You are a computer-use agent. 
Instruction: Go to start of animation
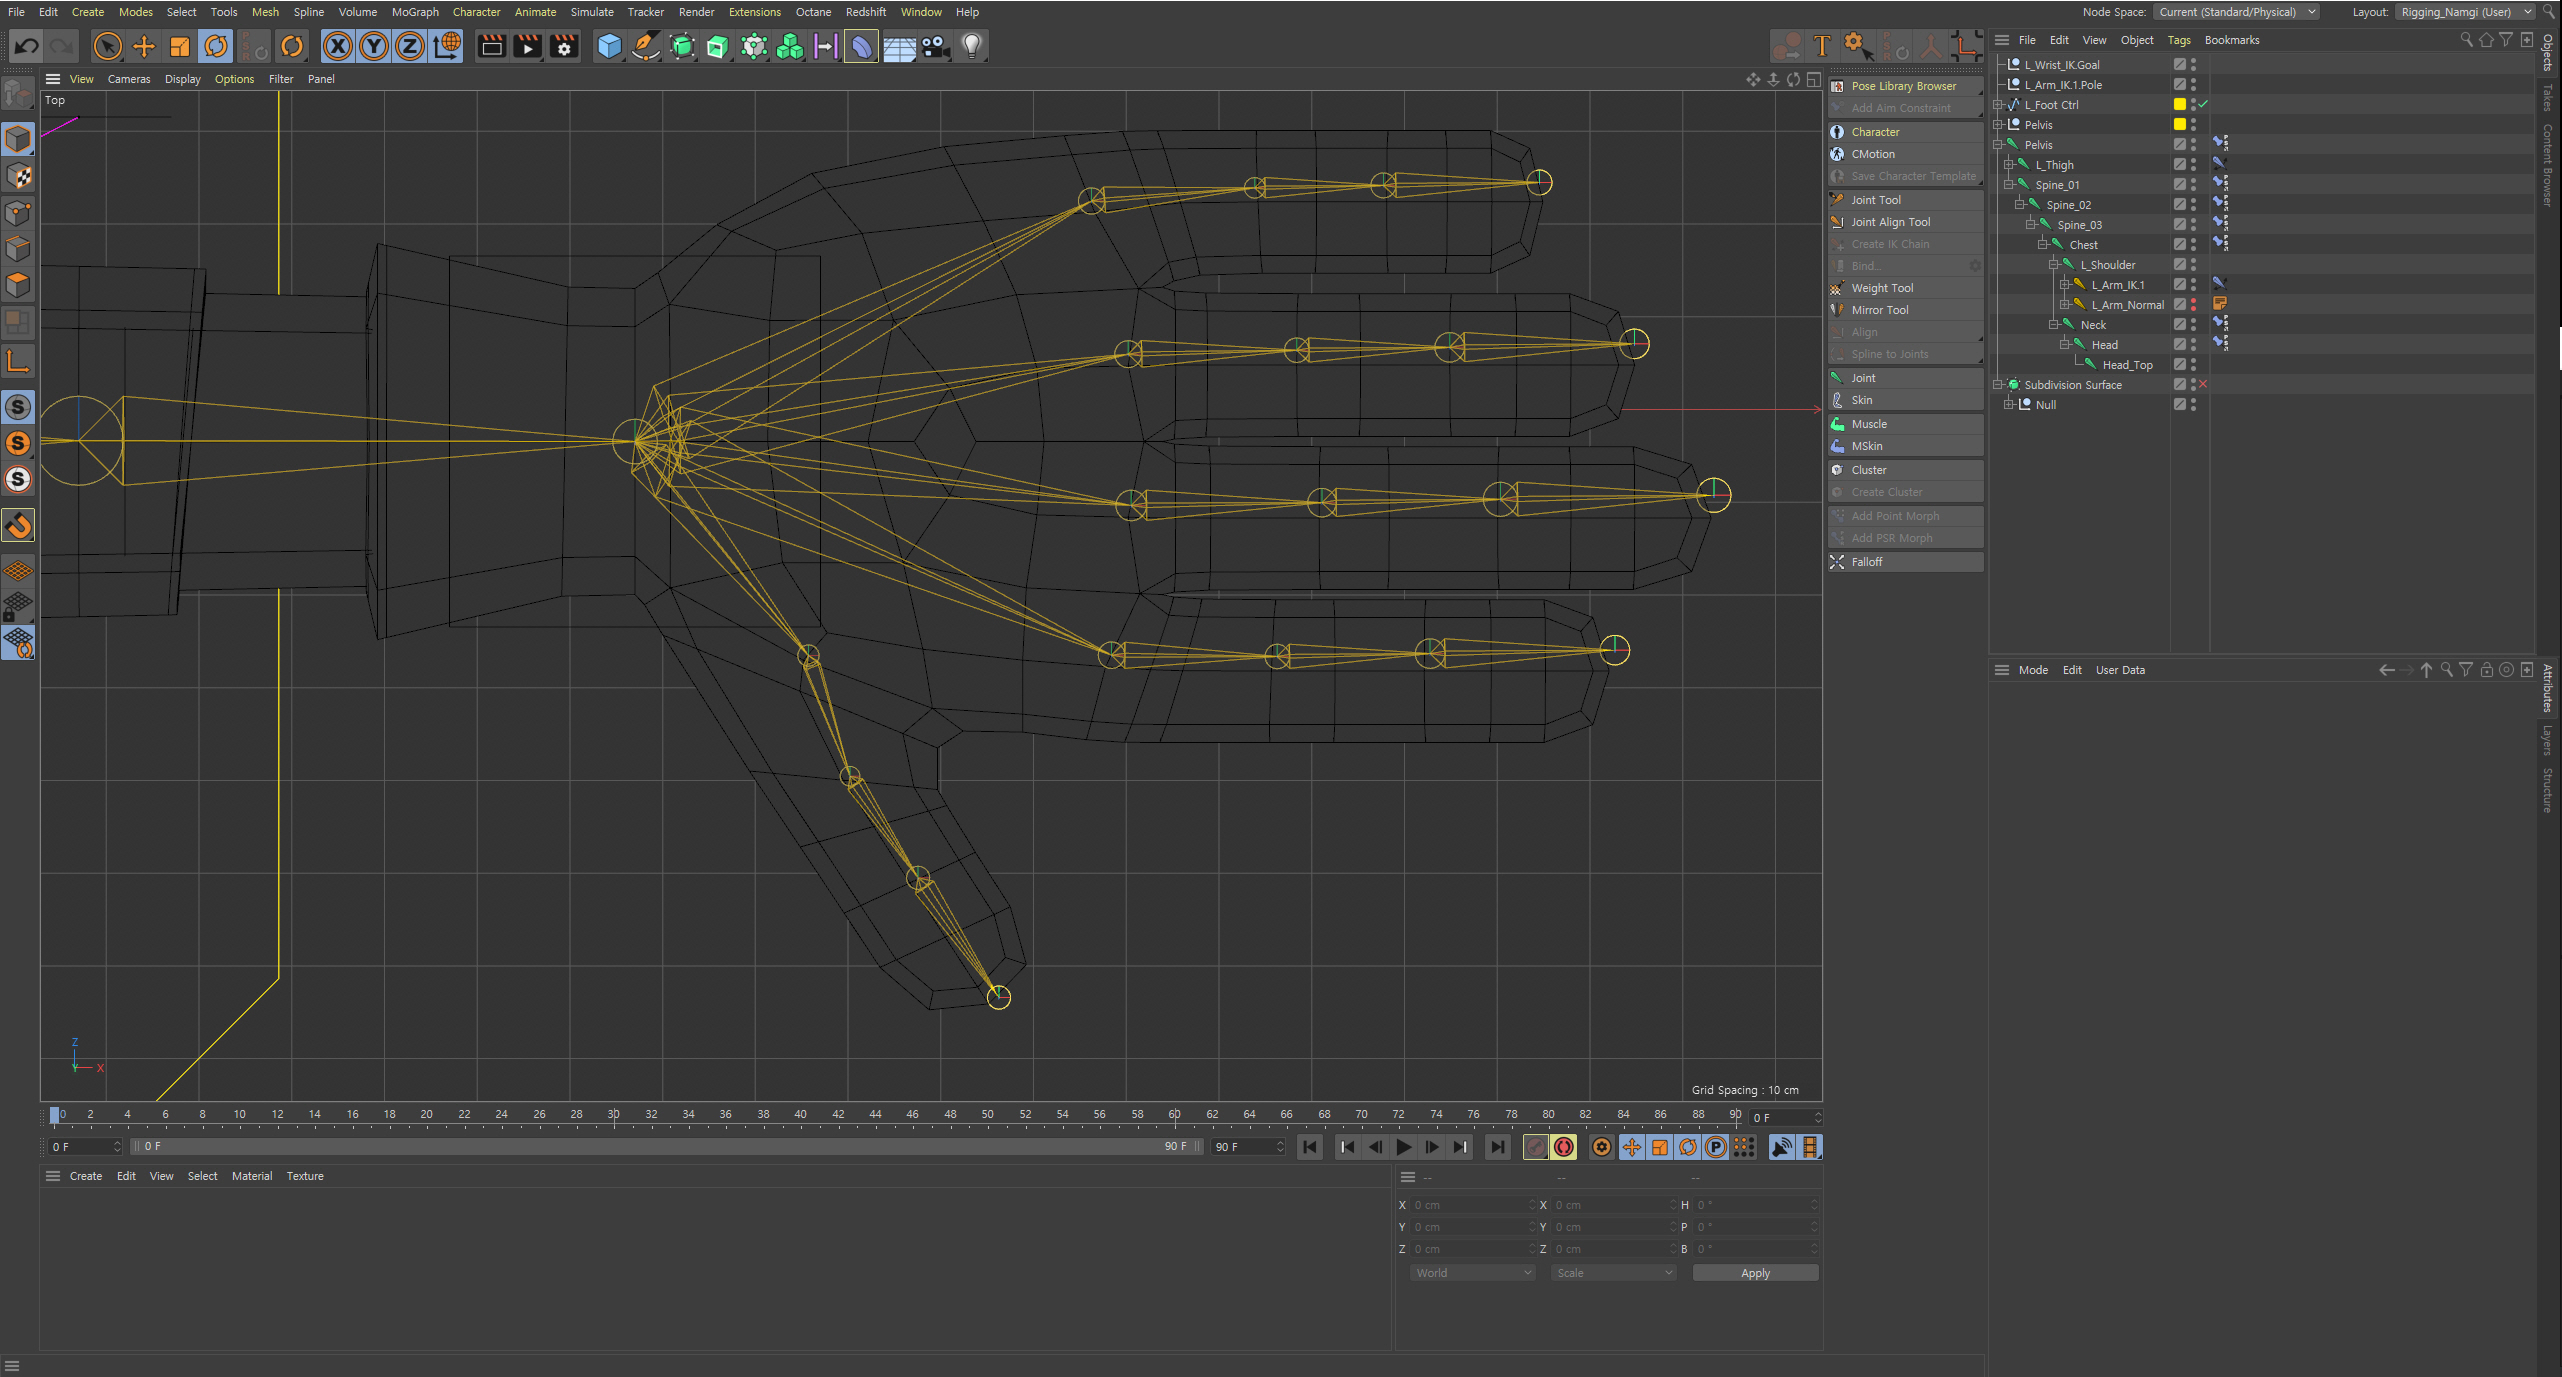pos(1309,1147)
